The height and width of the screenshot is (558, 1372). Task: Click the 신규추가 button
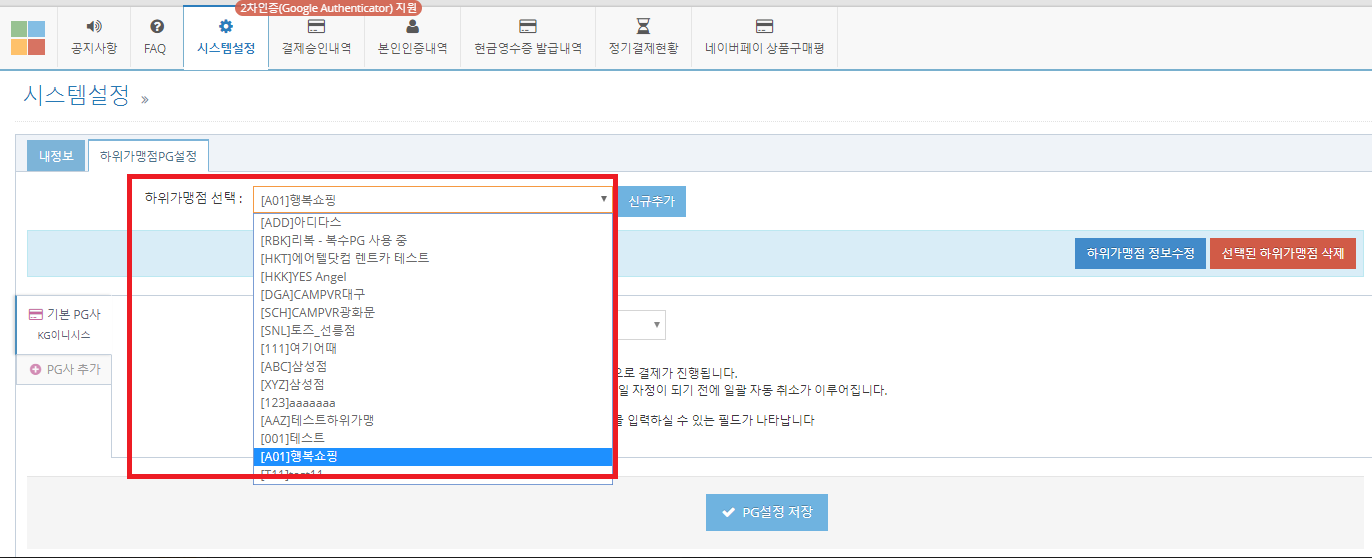coord(652,201)
